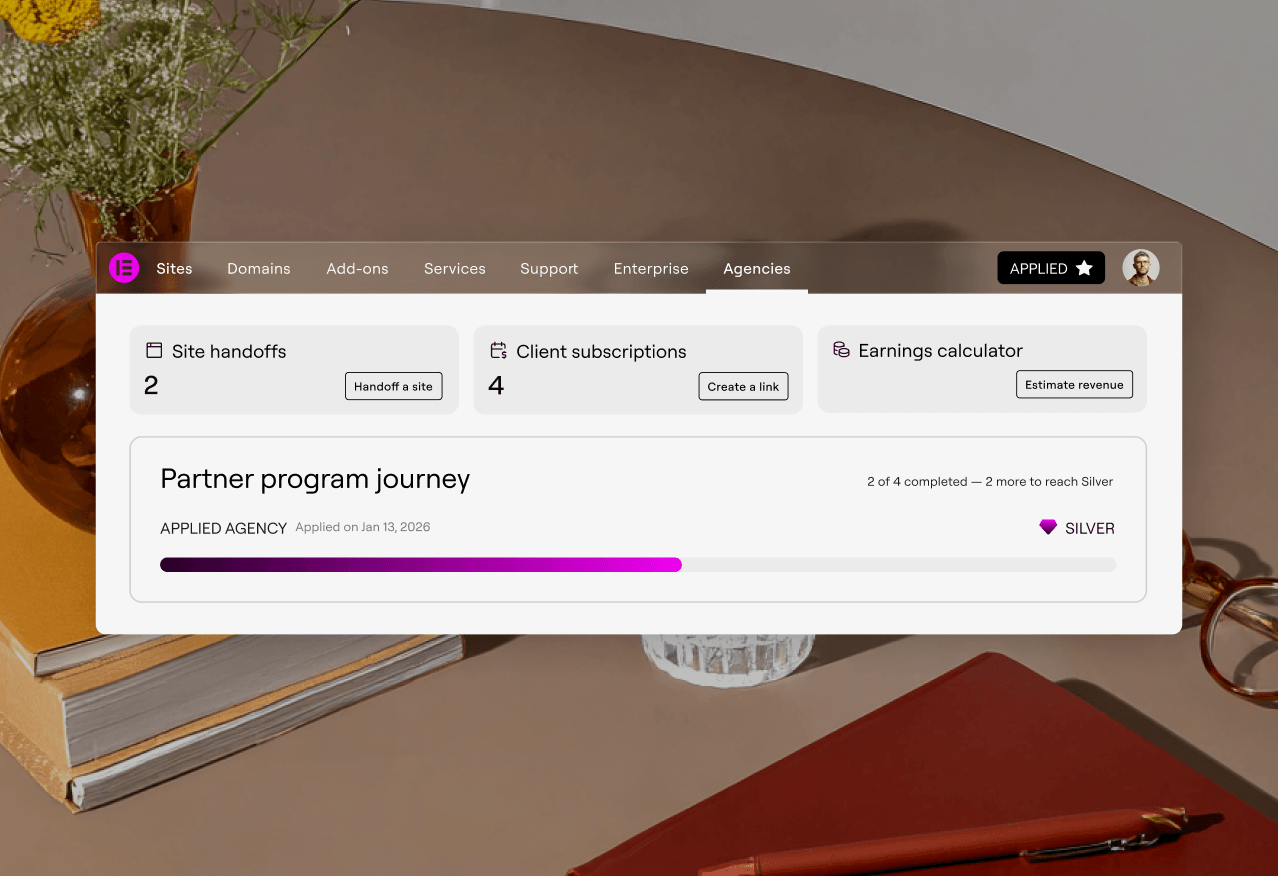Click the Elementor logo icon
The width and height of the screenshot is (1278, 876).
[x=124, y=268]
